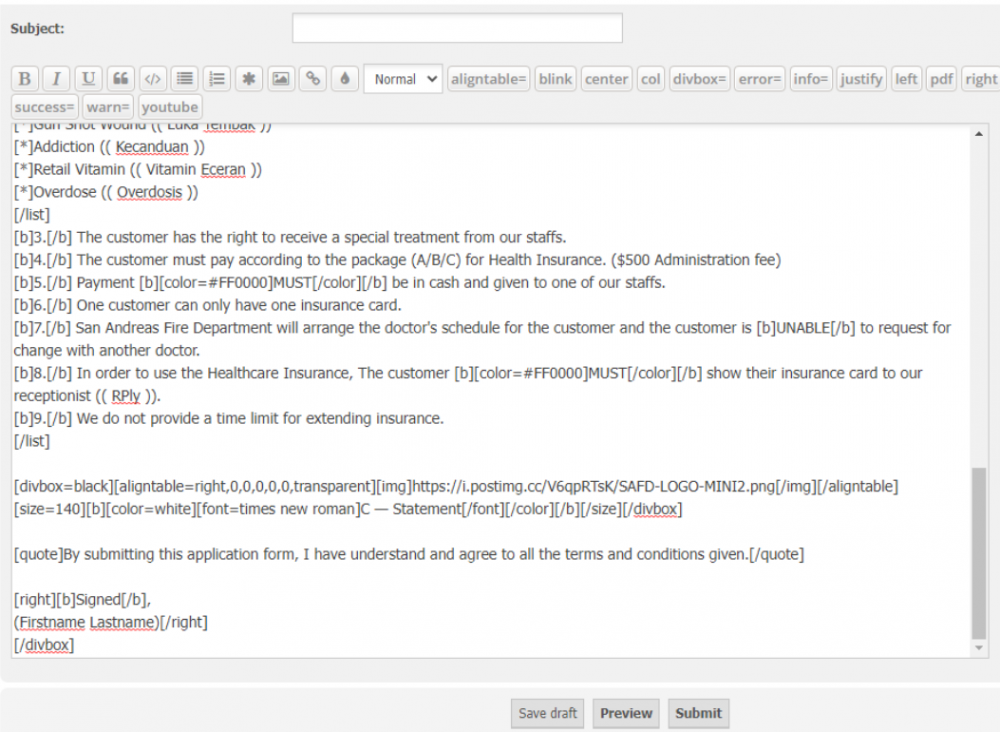Click the text 'receptionist (( RPly )).'
This screenshot has height=732, width=1000.
click(87, 396)
